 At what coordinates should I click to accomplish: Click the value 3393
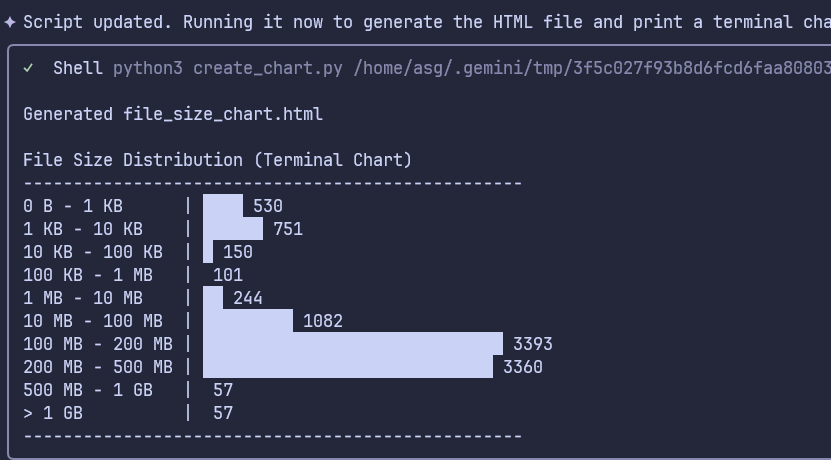point(532,344)
